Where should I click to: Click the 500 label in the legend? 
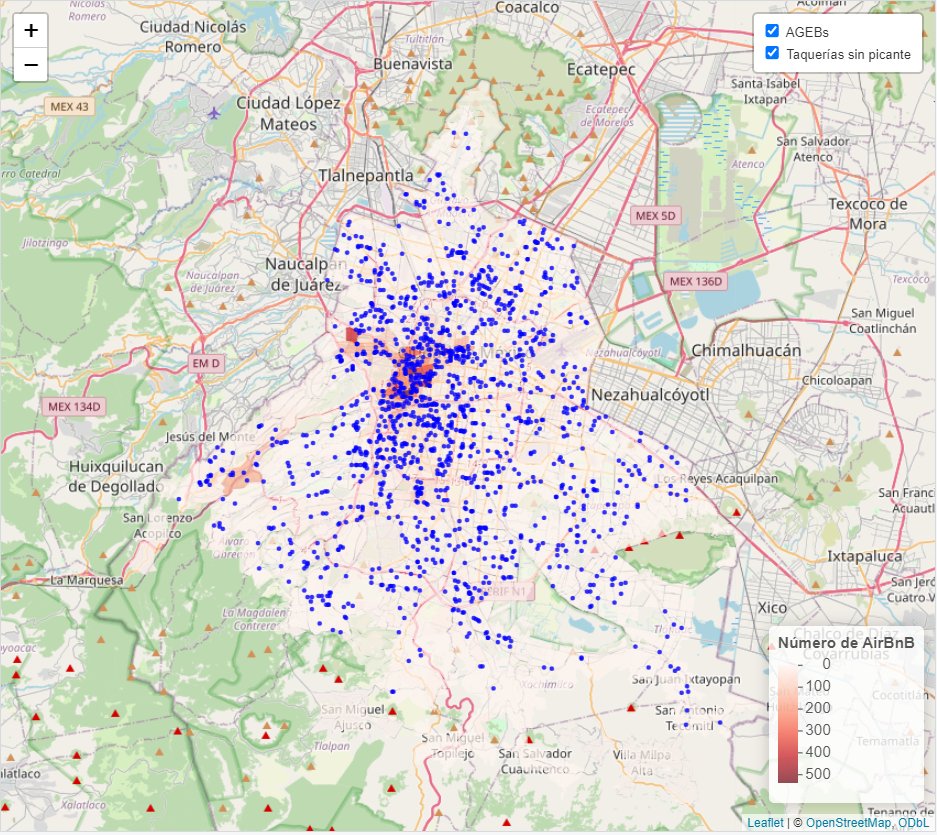[x=817, y=773]
